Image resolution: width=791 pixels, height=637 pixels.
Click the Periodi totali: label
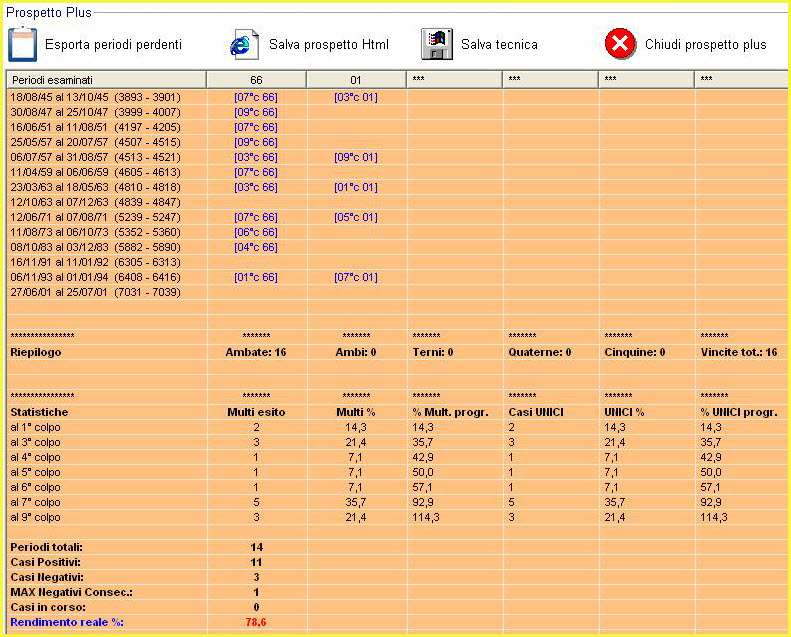pos(46,547)
